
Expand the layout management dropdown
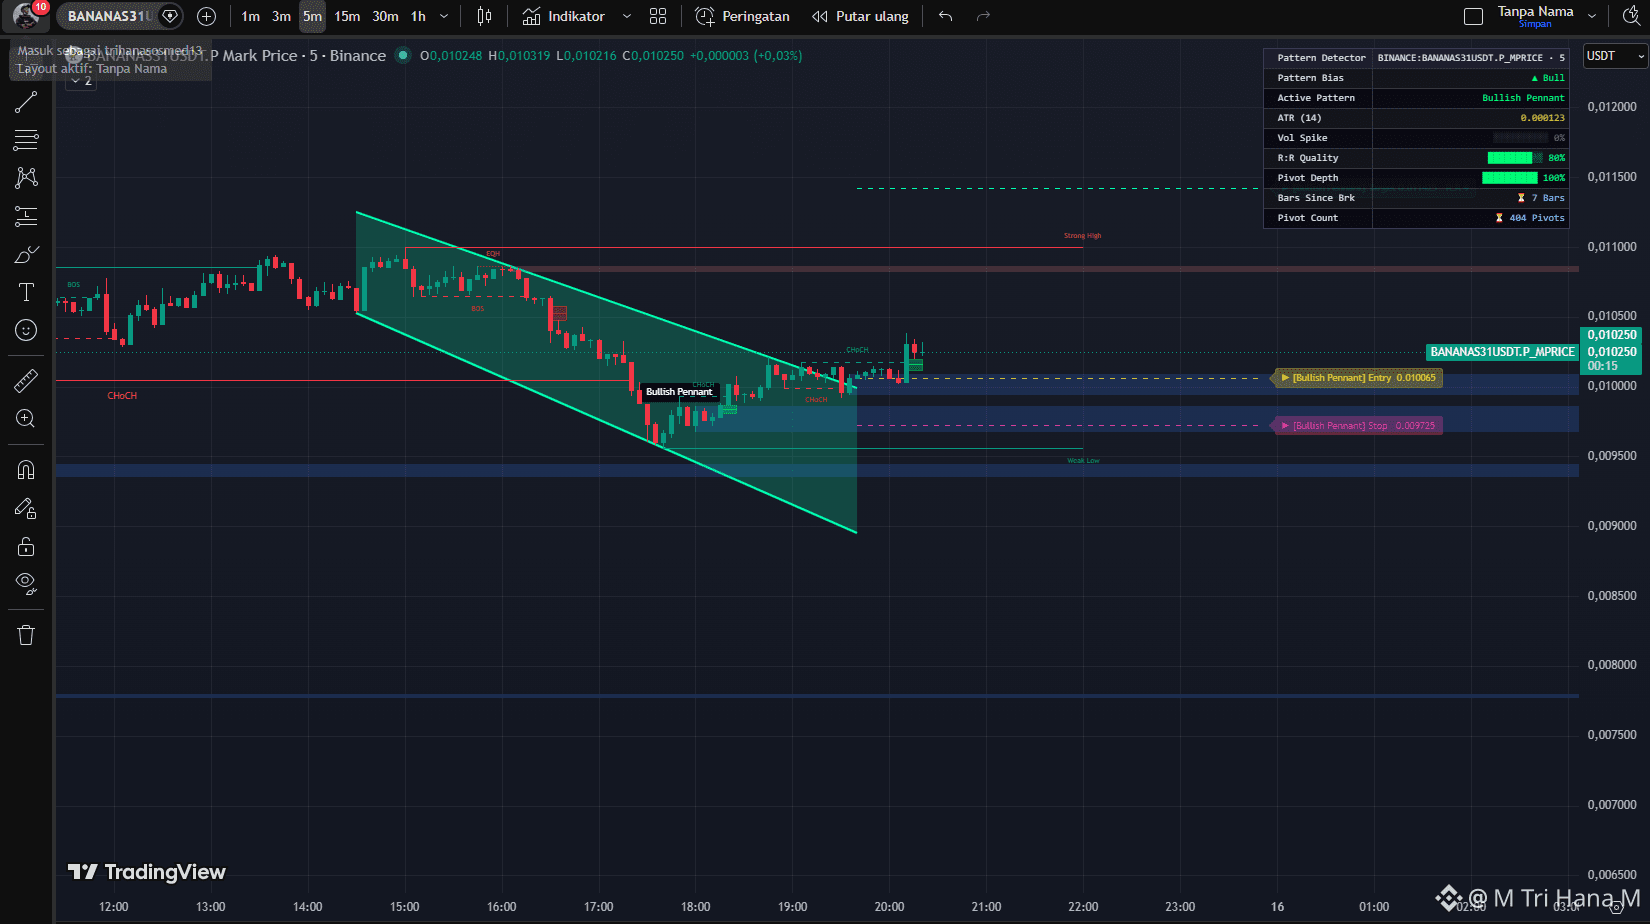(x=1594, y=16)
